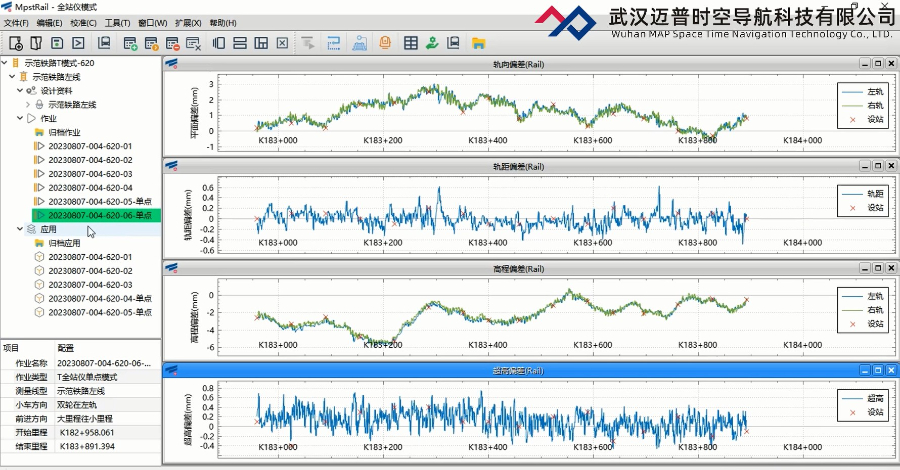The image size is (900, 470).
Task: Open the 文件(F) menu
Action: 16,22
